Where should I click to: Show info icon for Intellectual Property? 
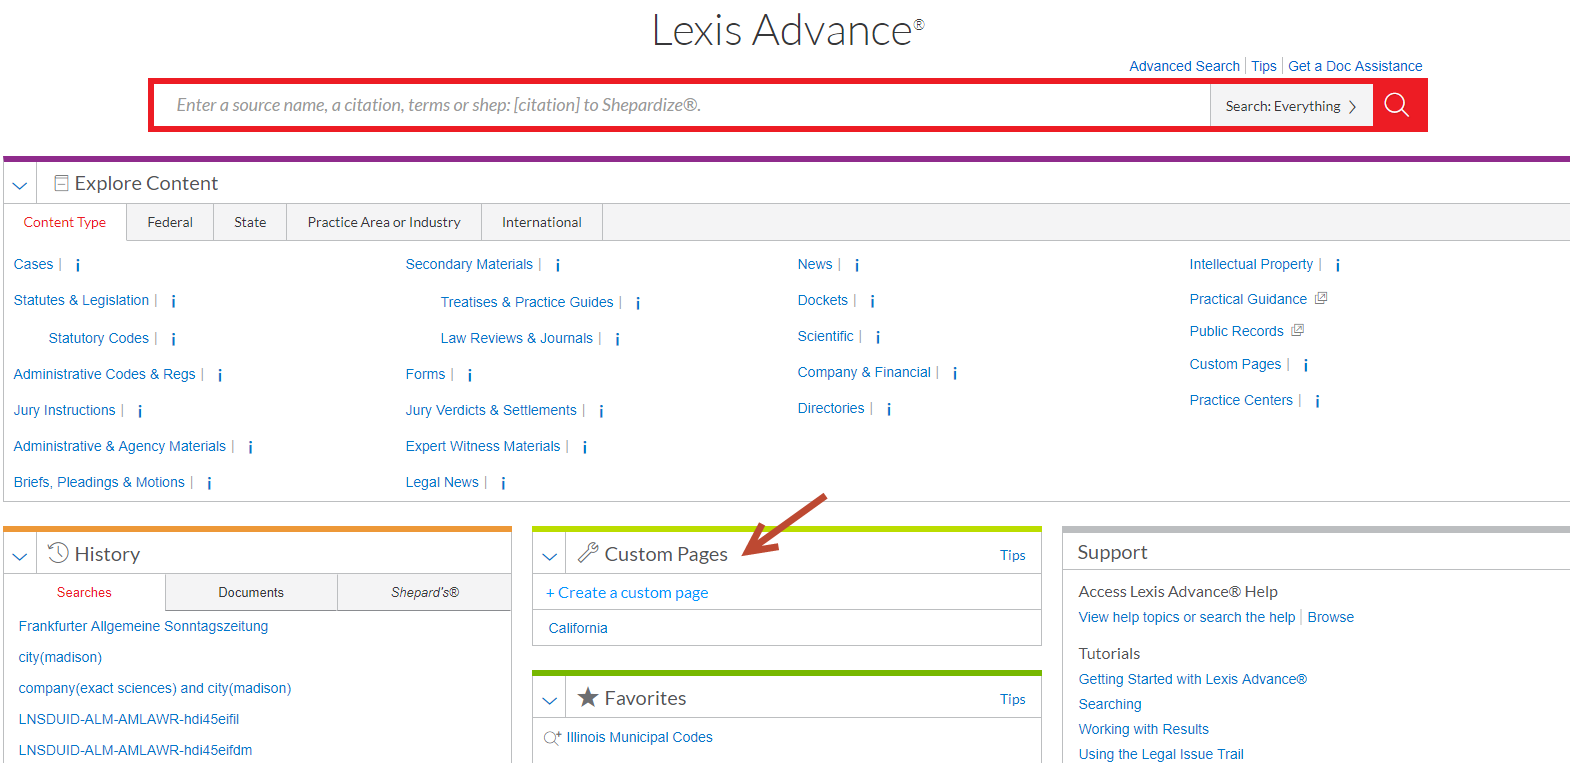tap(1338, 265)
